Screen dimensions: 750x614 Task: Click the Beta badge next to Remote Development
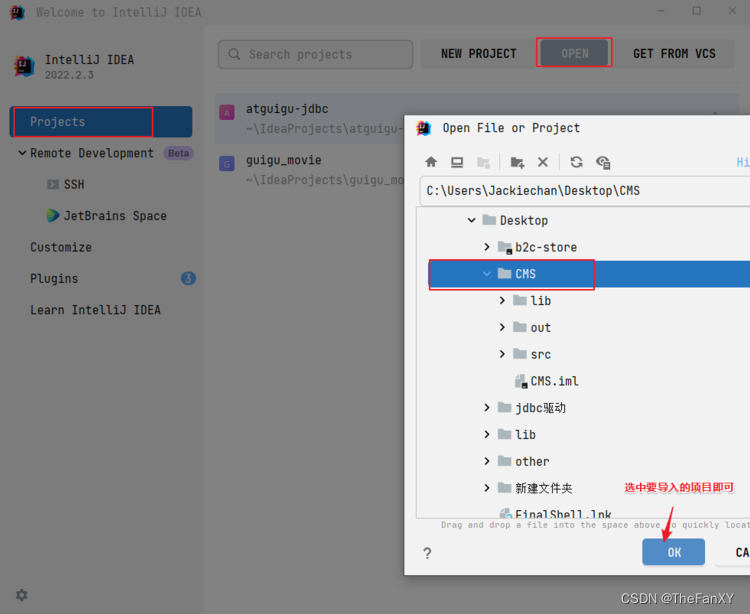coord(178,153)
